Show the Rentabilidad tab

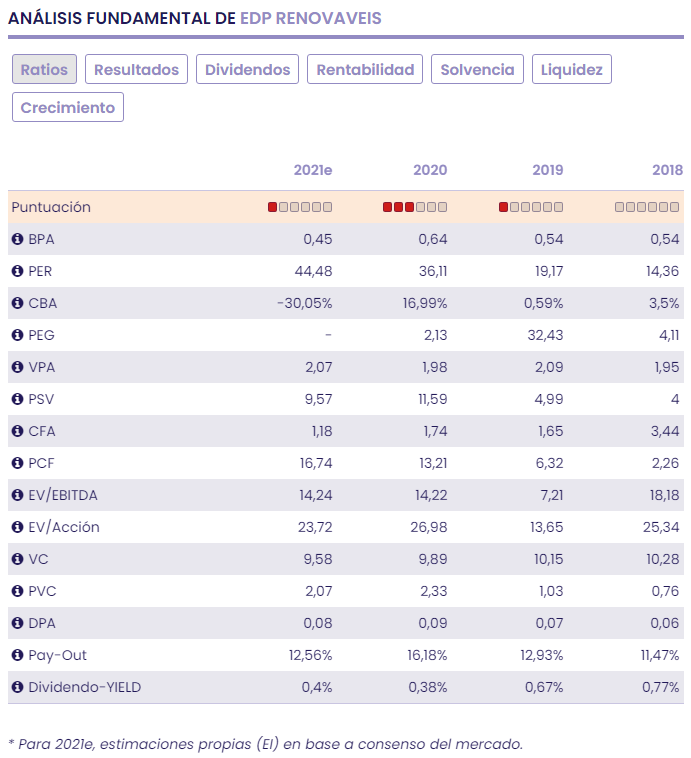tap(365, 69)
